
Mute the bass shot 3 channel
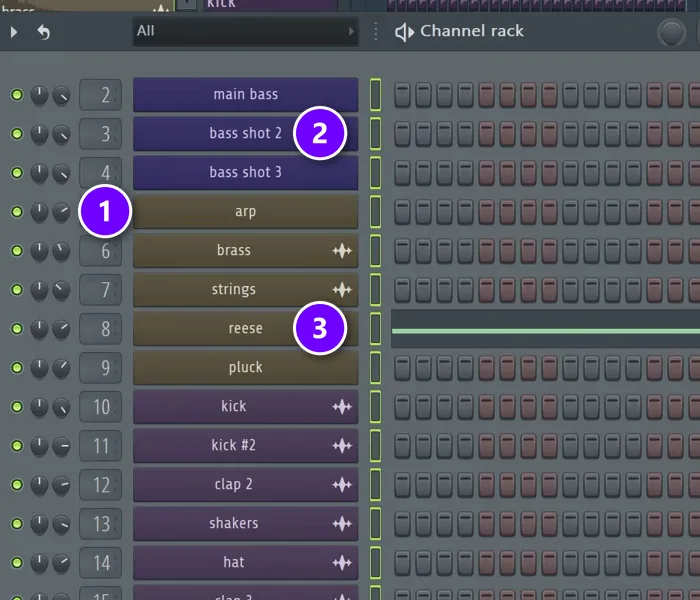pos(17,172)
